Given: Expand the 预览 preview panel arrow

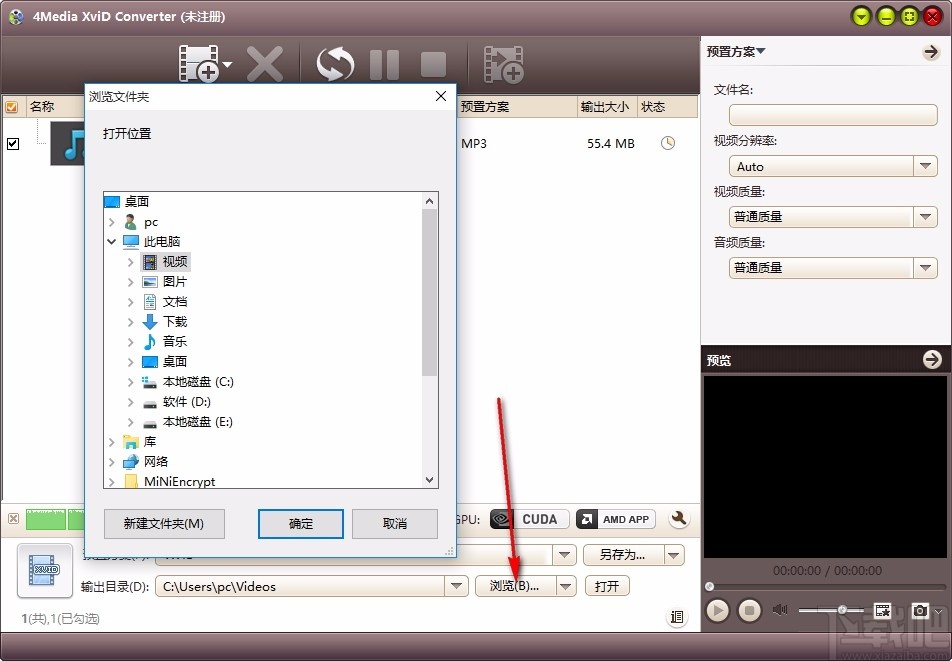Looking at the screenshot, I should (932, 359).
